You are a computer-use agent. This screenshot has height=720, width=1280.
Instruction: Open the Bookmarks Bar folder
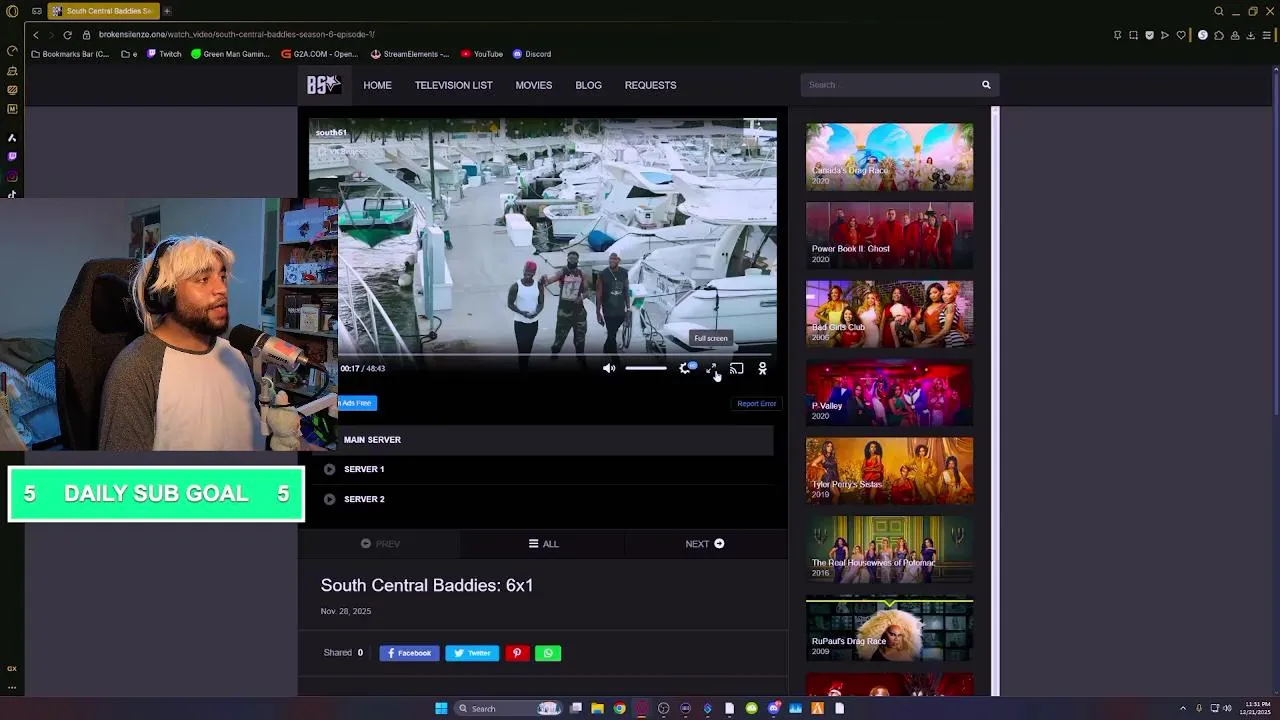[70, 54]
